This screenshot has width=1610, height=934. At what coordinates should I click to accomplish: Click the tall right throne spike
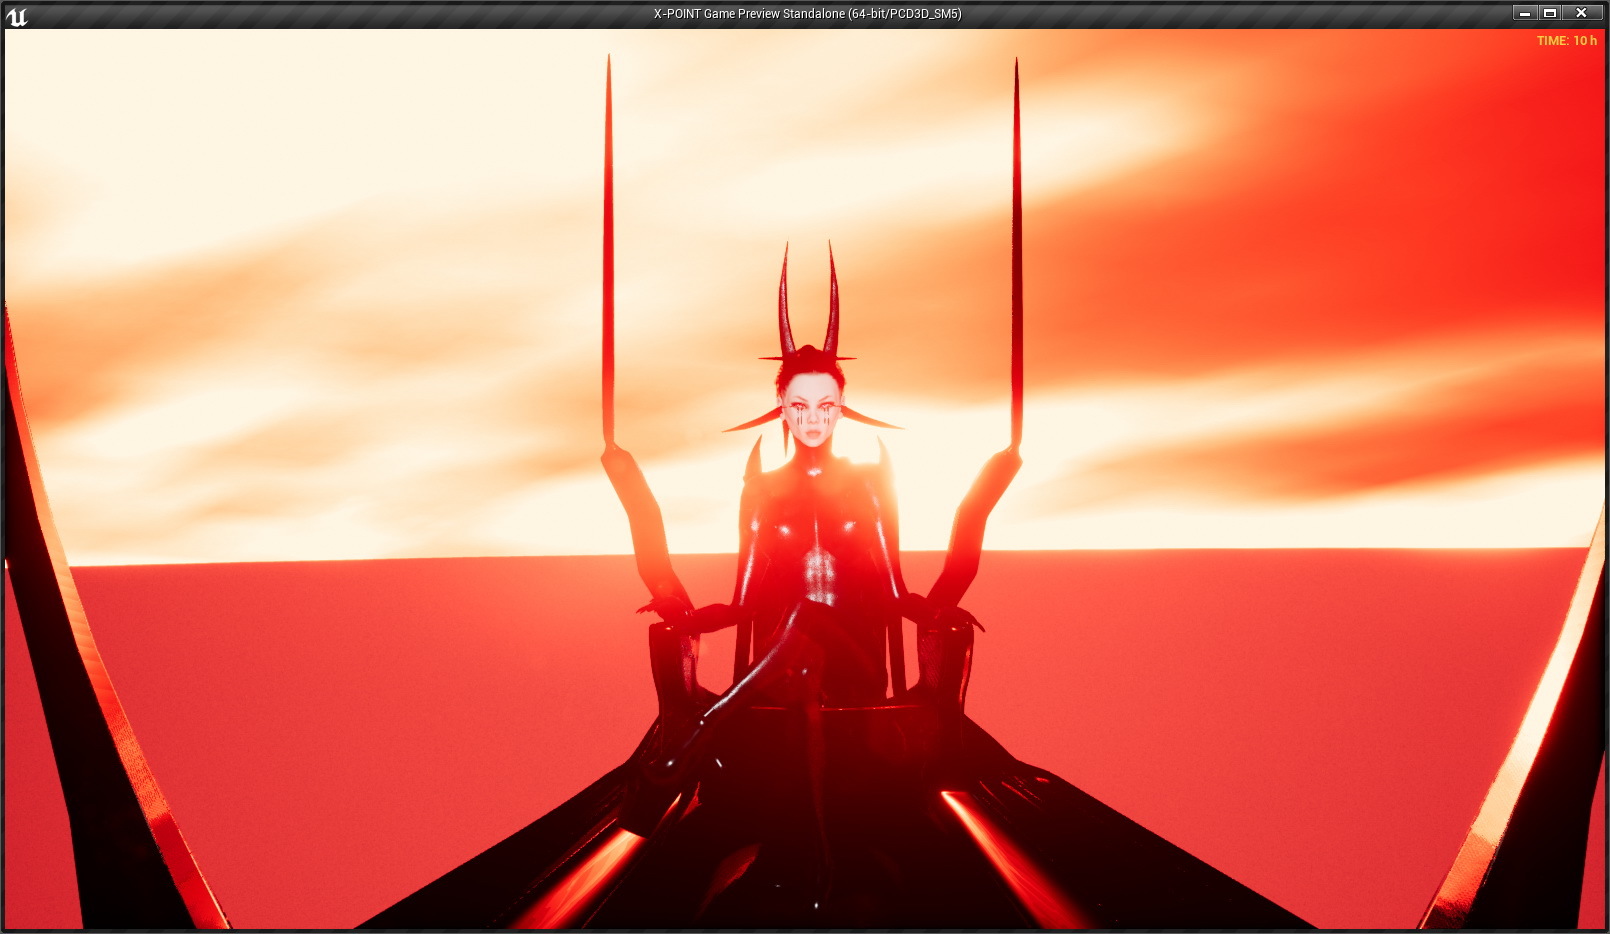pos(1017,250)
